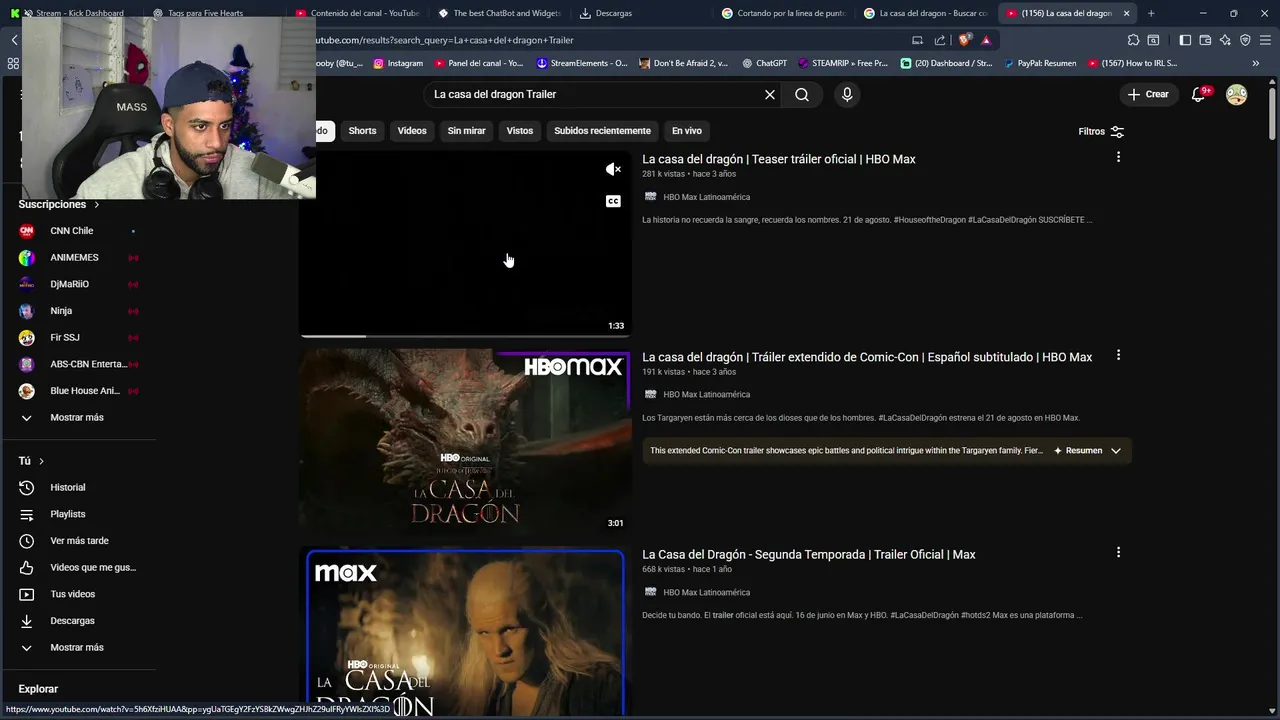The image size is (1280, 720).
Task: Open Ninja subscription channel
Action: pos(78,311)
